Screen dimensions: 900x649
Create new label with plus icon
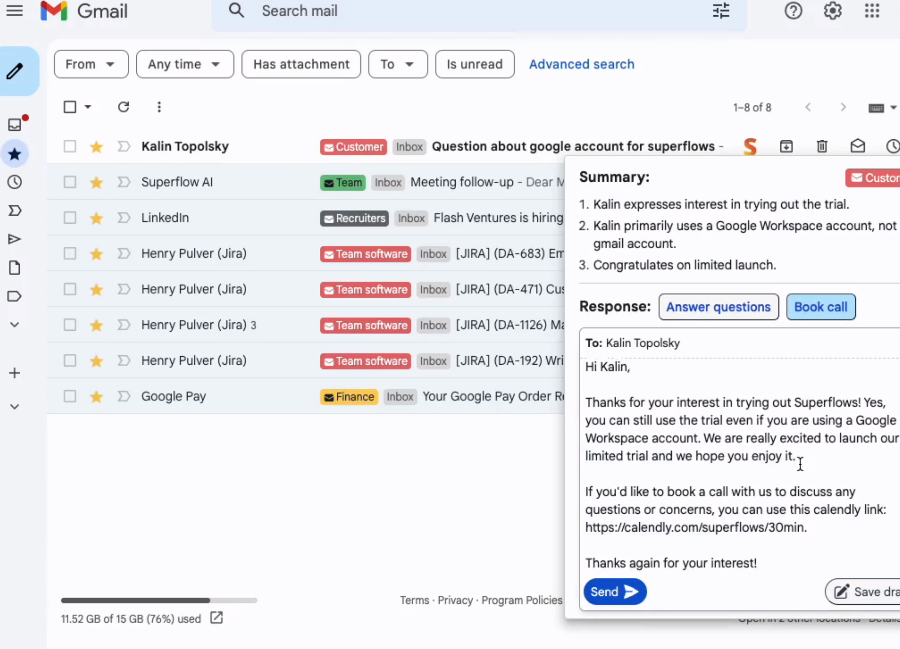pos(15,373)
